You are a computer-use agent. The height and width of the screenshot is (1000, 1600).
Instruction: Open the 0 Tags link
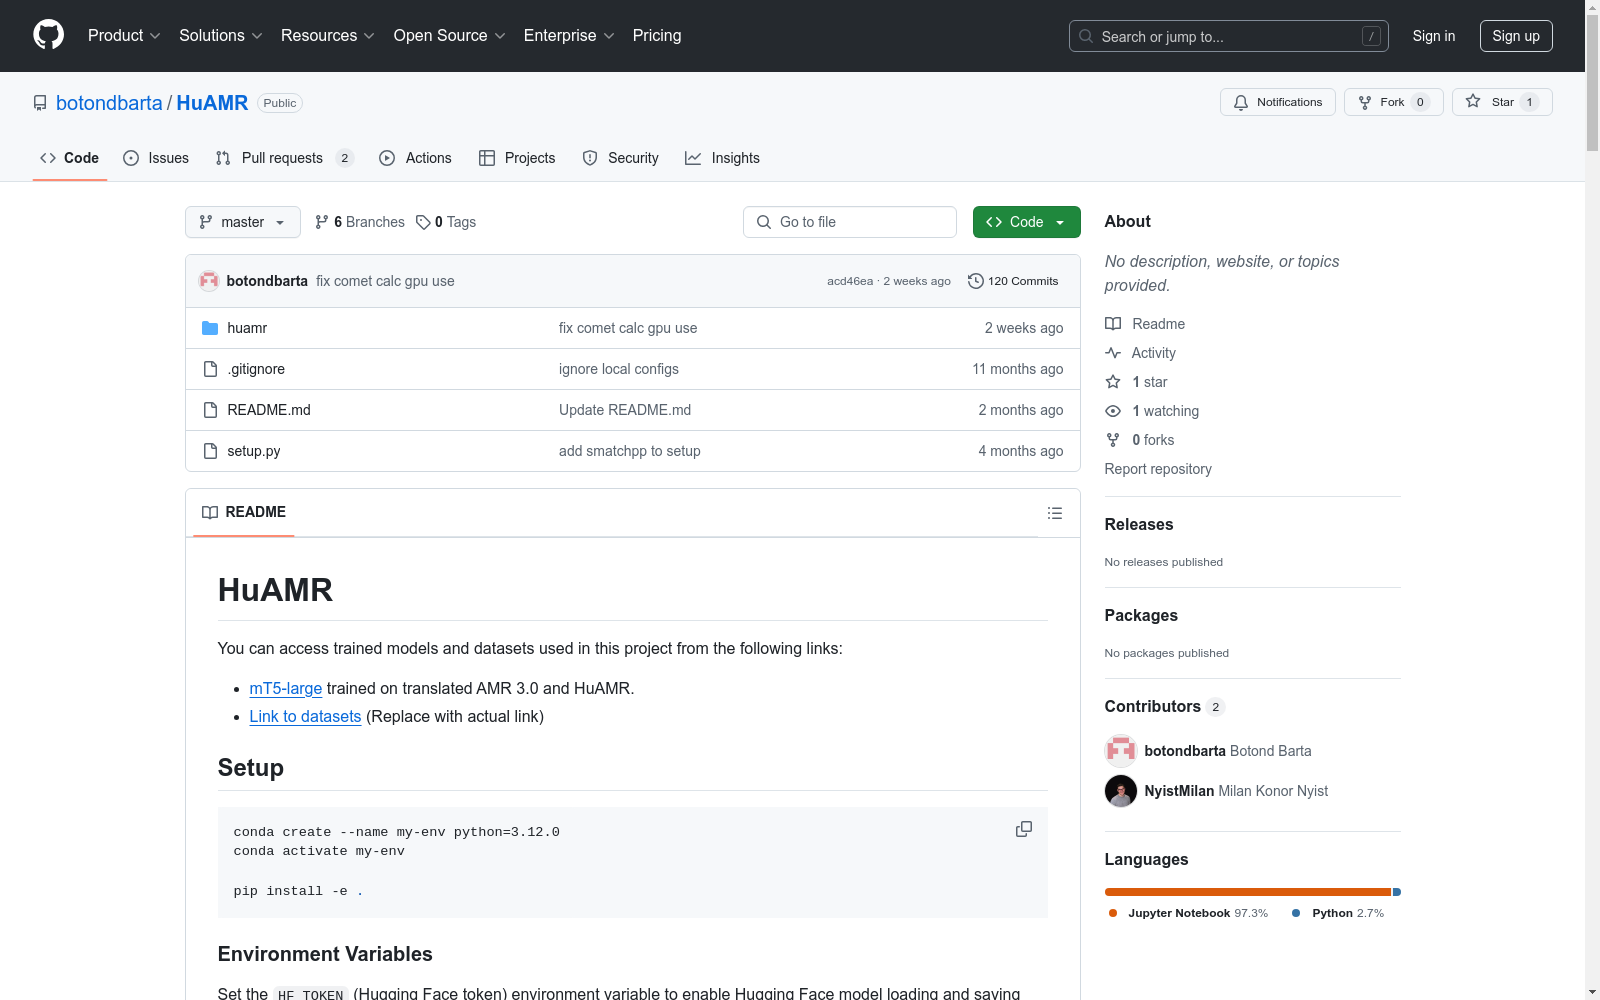point(446,222)
